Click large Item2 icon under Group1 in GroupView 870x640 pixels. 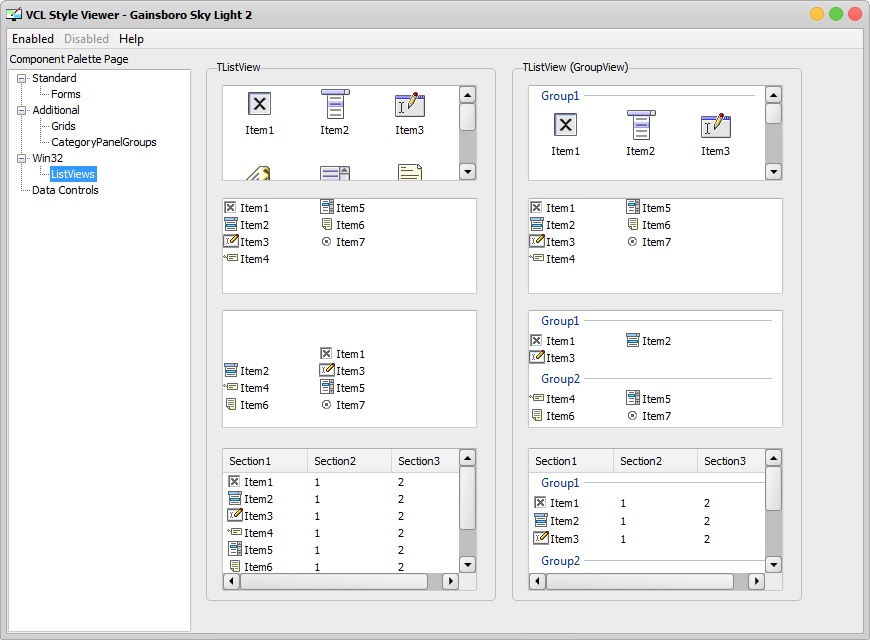click(641, 125)
